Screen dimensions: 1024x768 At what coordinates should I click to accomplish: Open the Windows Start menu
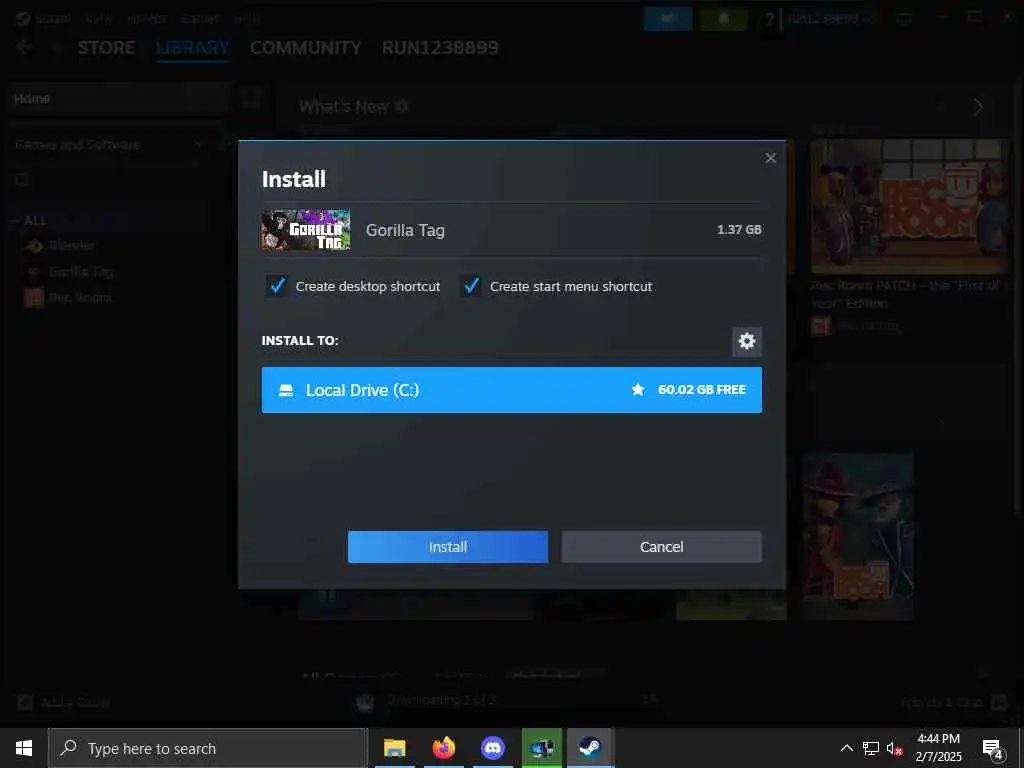[24, 748]
